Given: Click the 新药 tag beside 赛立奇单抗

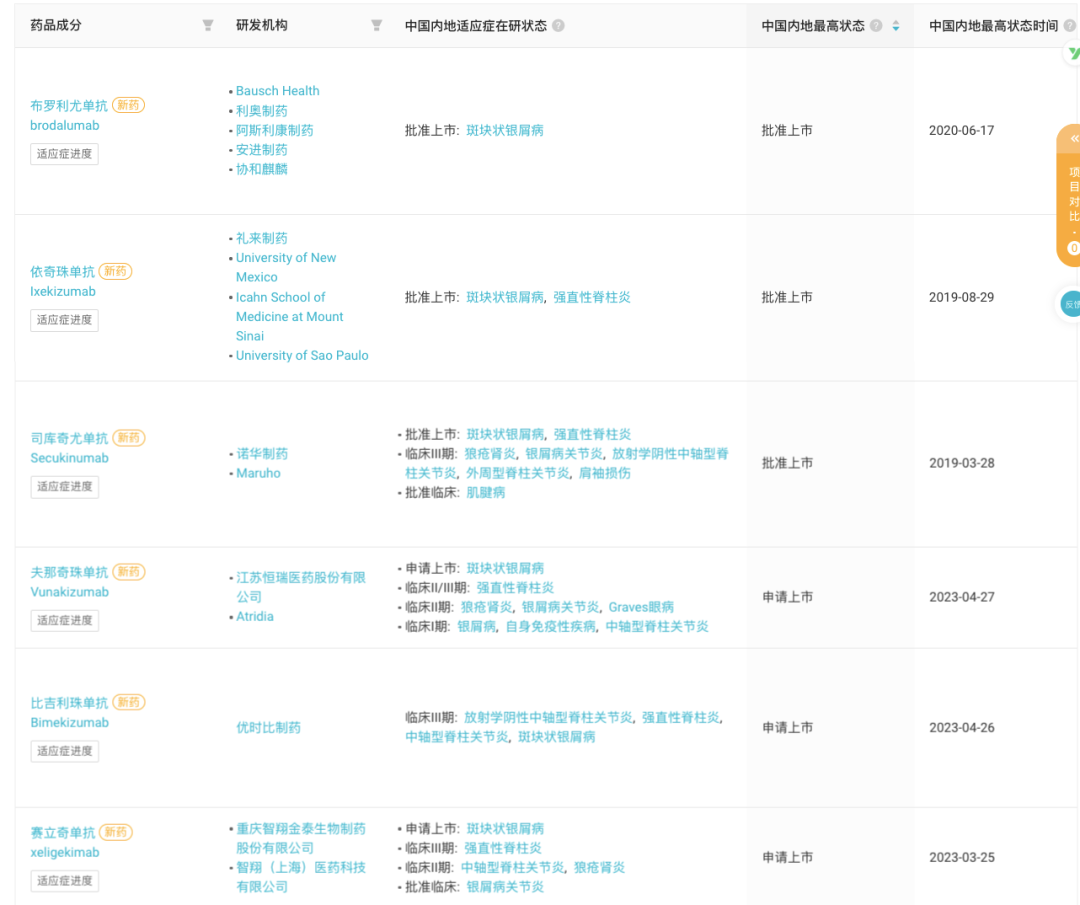Looking at the screenshot, I should (116, 832).
